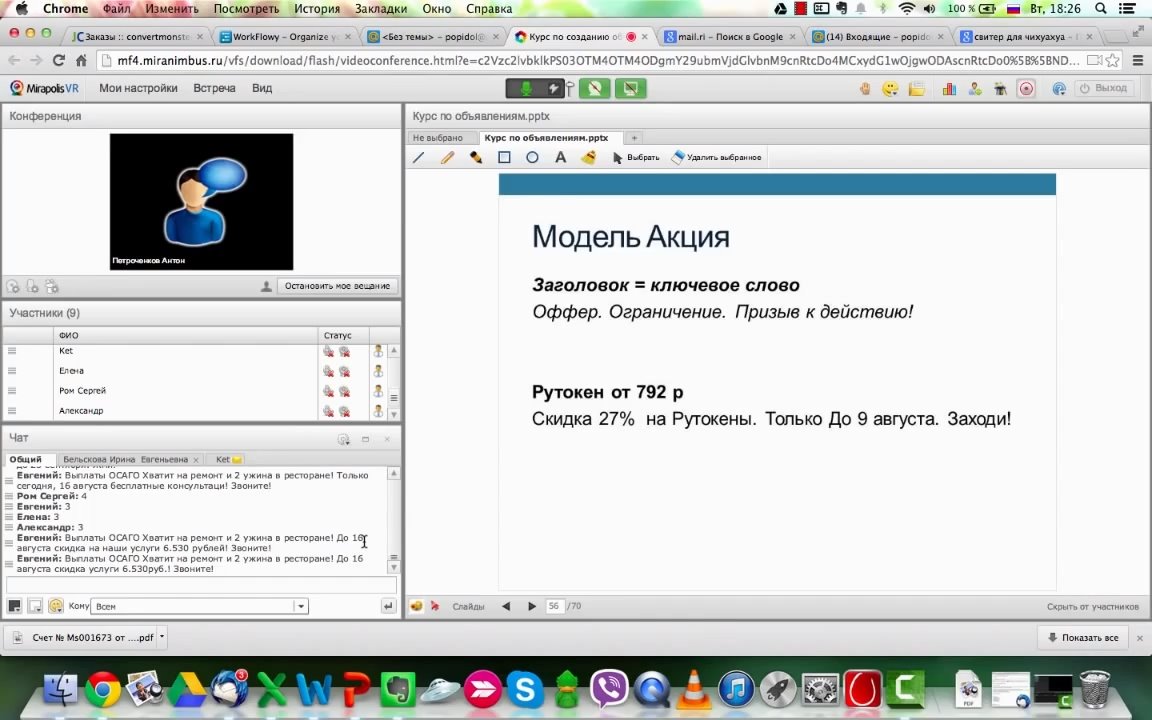Viewport: 1152px width, 720px height.
Task: Close the 'Бельскова Ирина Евгеньевна' chat tab
Action: tap(196, 460)
